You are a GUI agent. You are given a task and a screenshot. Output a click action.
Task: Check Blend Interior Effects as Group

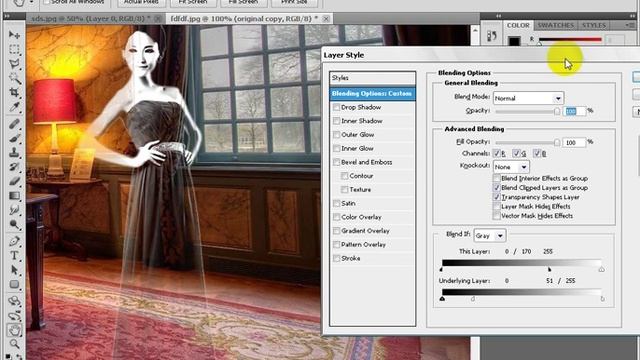click(x=497, y=178)
